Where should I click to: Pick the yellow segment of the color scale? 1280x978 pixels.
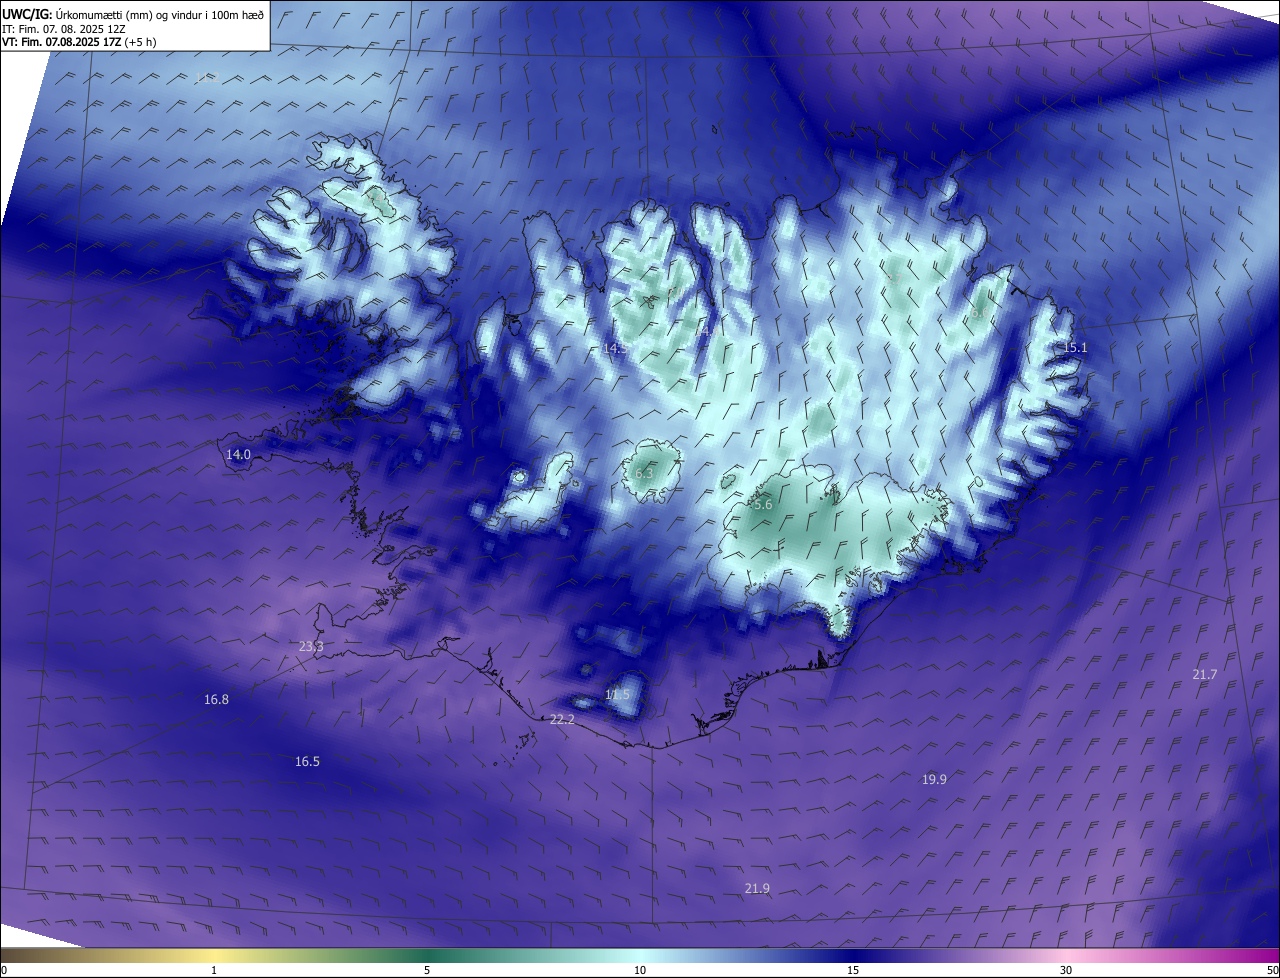pos(214,955)
